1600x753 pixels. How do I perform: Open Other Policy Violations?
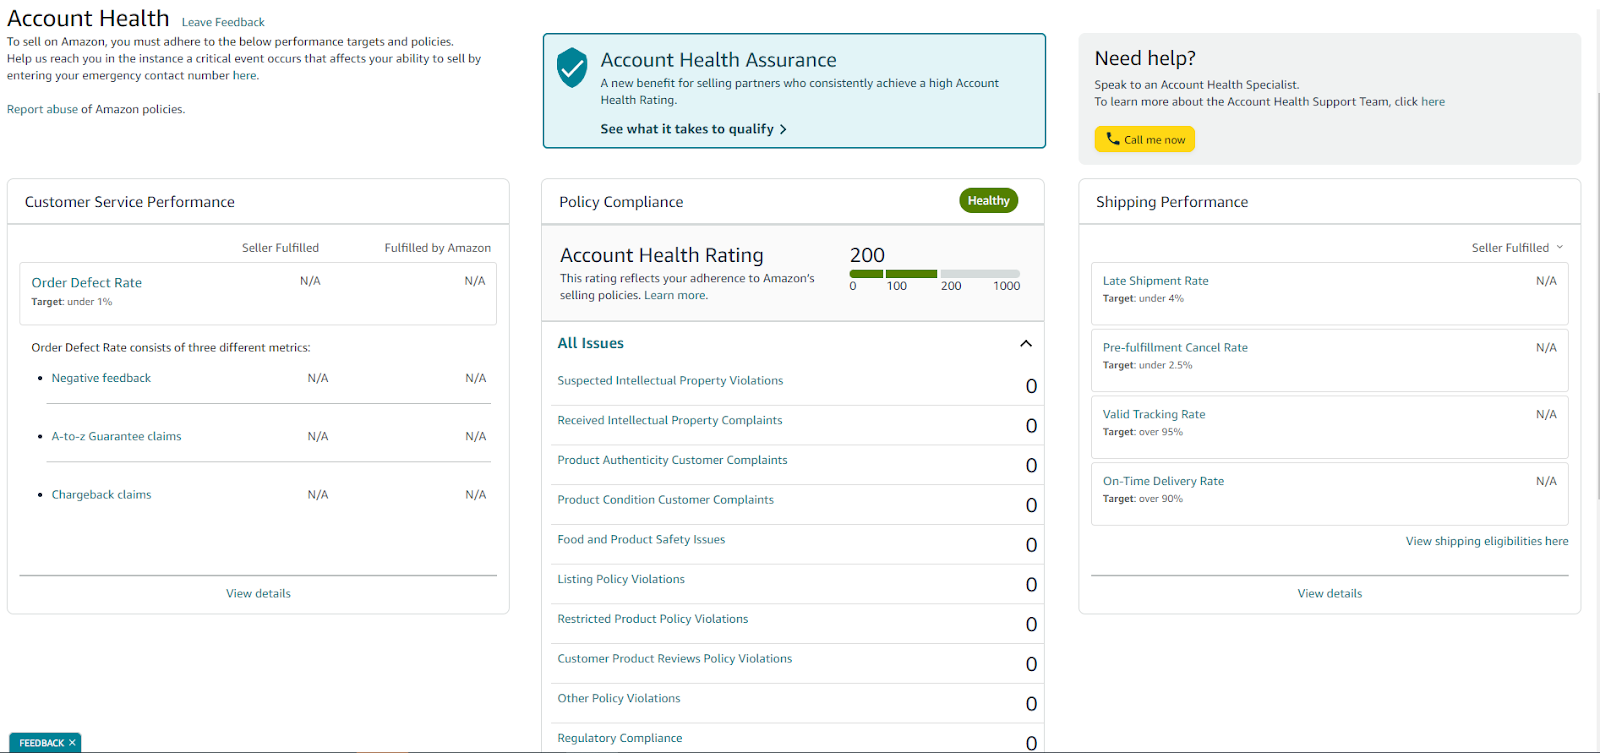click(x=618, y=699)
